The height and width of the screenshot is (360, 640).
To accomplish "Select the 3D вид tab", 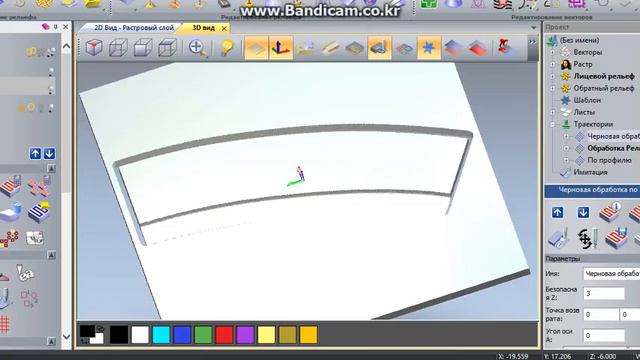I will point(203,28).
